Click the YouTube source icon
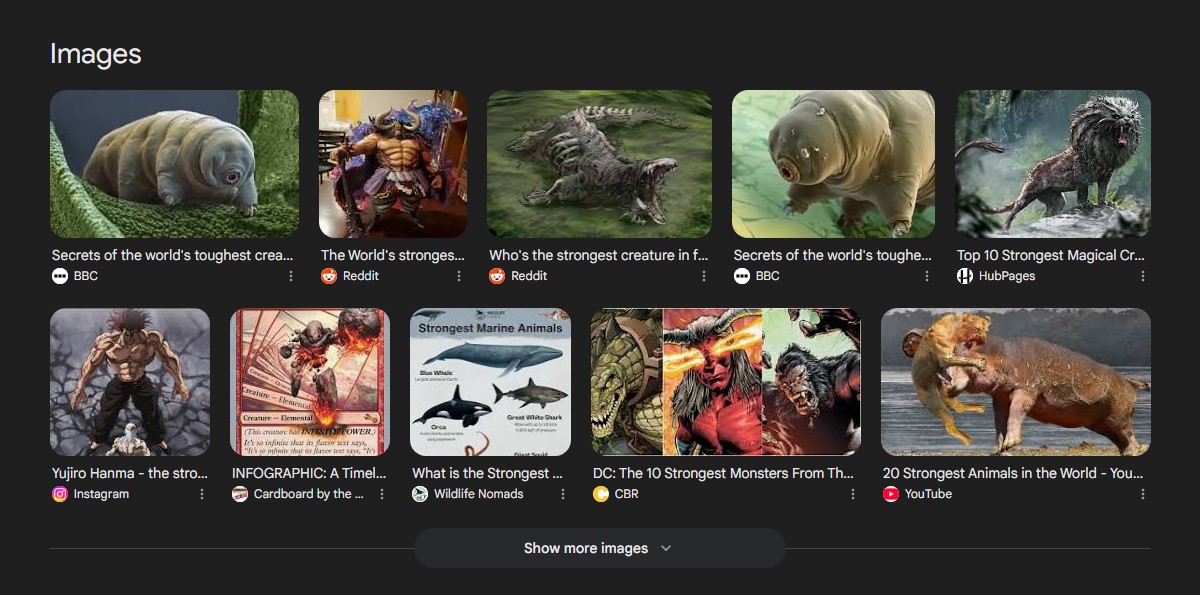The width and height of the screenshot is (1200, 595). coord(891,494)
